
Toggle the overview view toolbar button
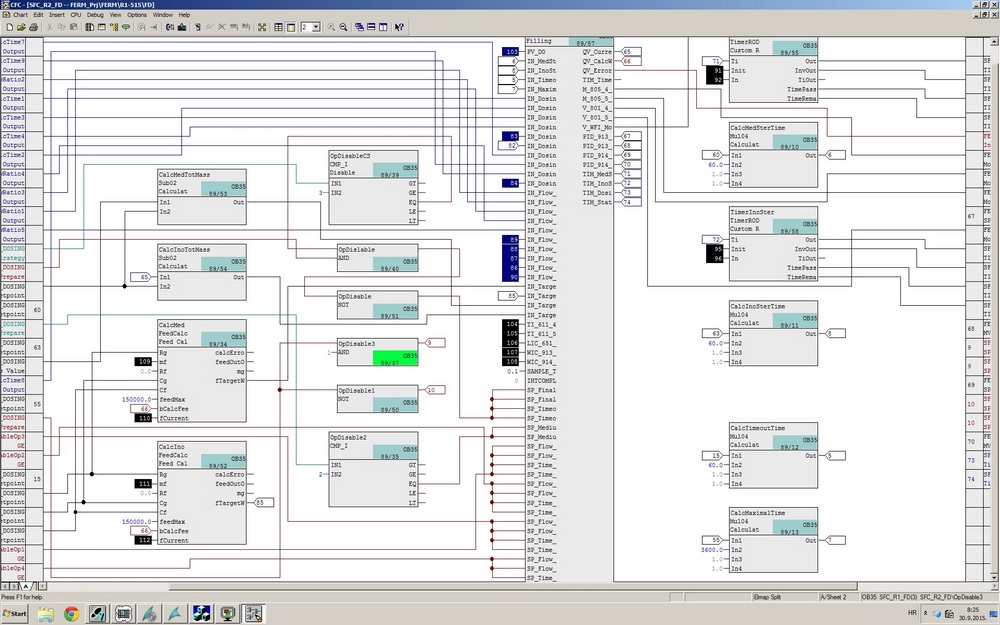point(279,27)
